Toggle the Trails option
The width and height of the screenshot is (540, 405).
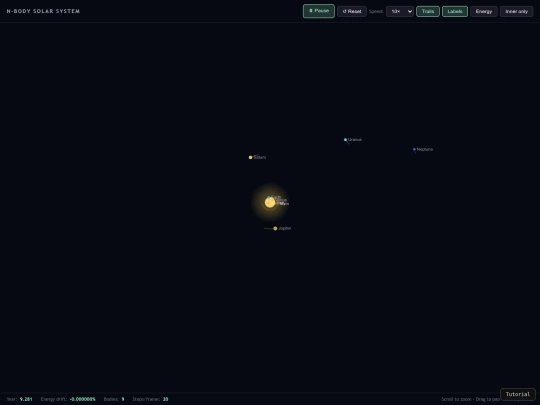click(428, 11)
